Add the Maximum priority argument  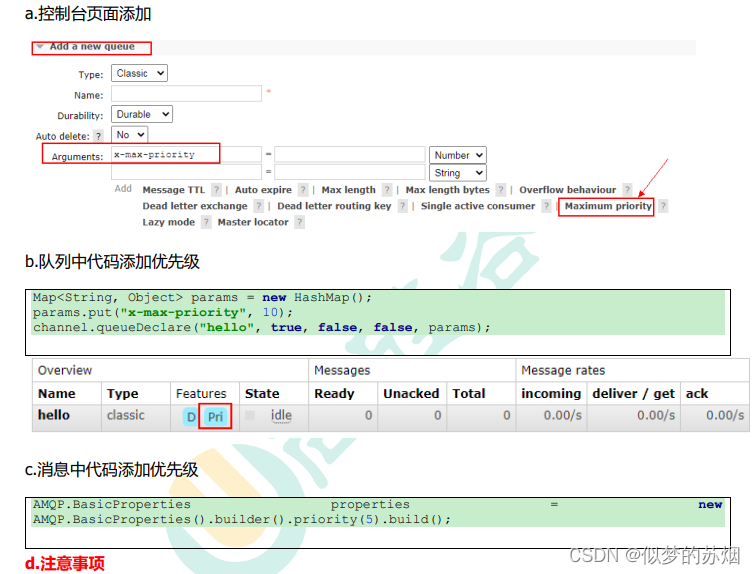608,206
